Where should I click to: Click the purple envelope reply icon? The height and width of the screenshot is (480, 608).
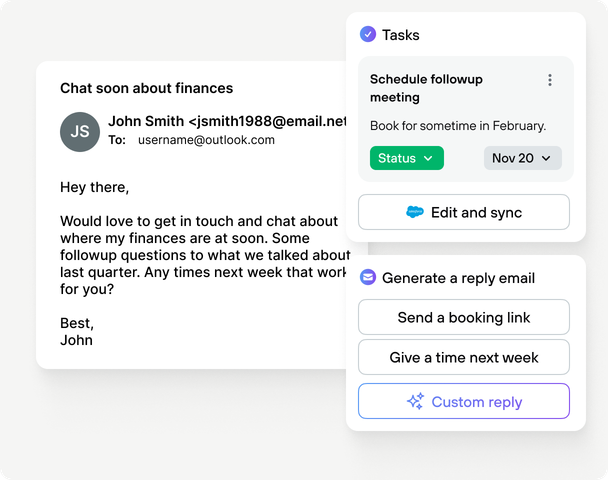click(x=368, y=278)
